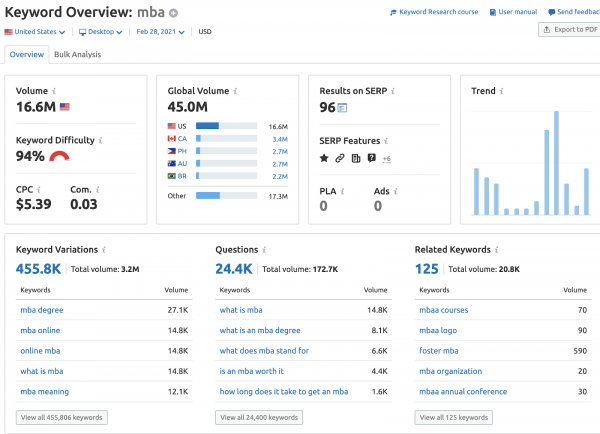Viewport: 600px width, 434px height.
Task: Click the Results on SERP info icon
Action: (x=393, y=91)
